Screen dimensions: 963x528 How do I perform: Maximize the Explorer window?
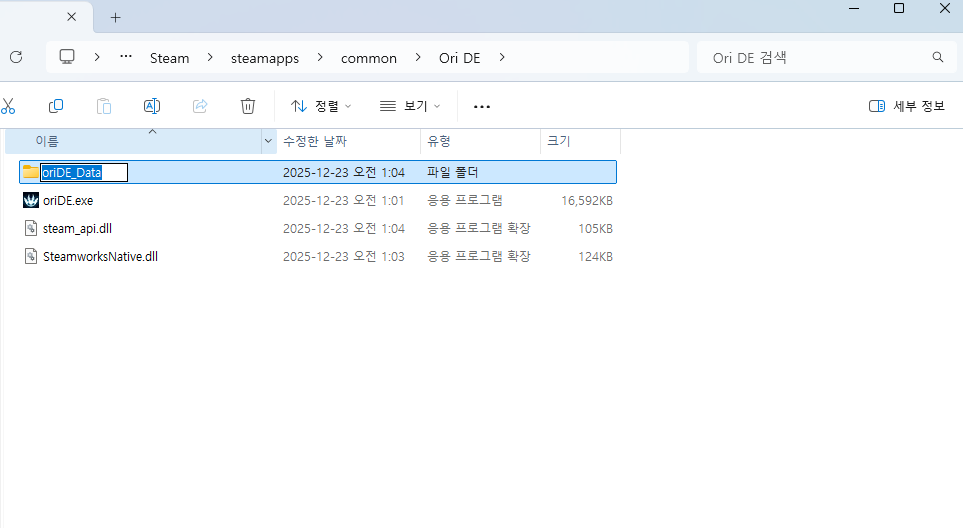(899, 8)
